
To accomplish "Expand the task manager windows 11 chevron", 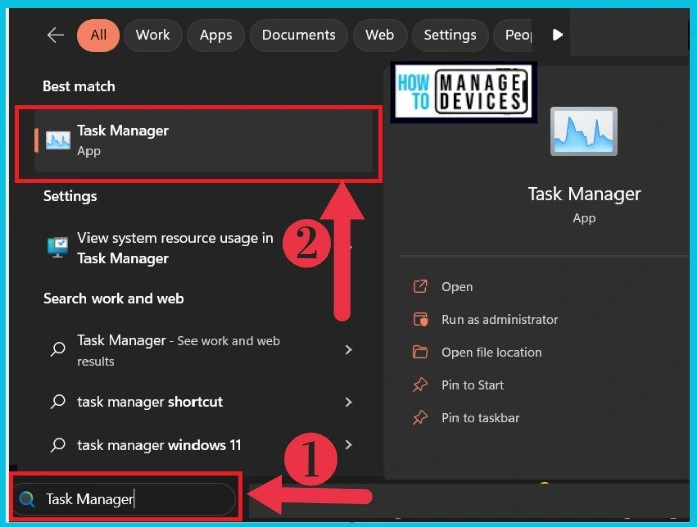I will [x=348, y=444].
